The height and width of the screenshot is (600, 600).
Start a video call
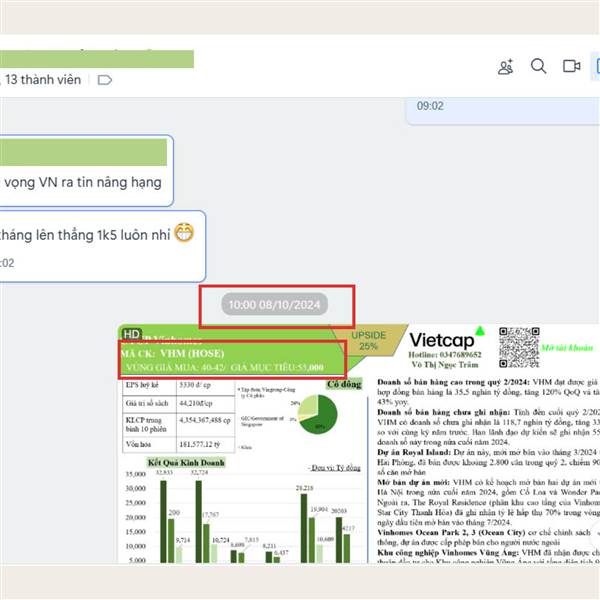(571, 66)
